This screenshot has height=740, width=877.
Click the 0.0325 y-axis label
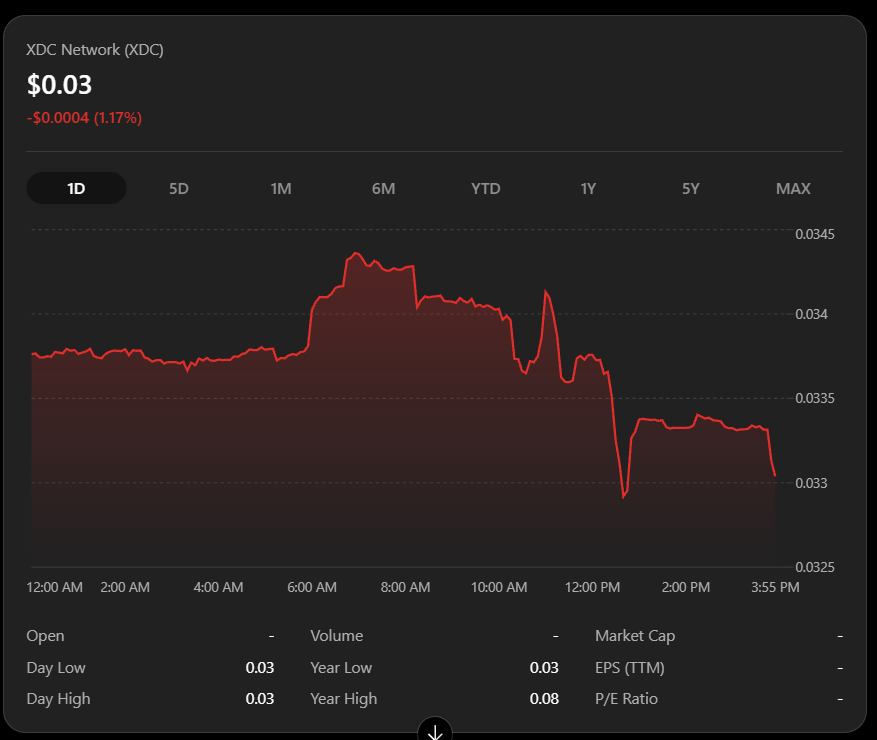coord(815,567)
